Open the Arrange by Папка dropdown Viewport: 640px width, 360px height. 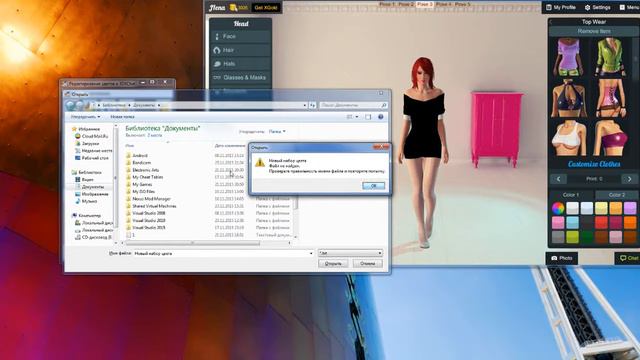(x=277, y=131)
